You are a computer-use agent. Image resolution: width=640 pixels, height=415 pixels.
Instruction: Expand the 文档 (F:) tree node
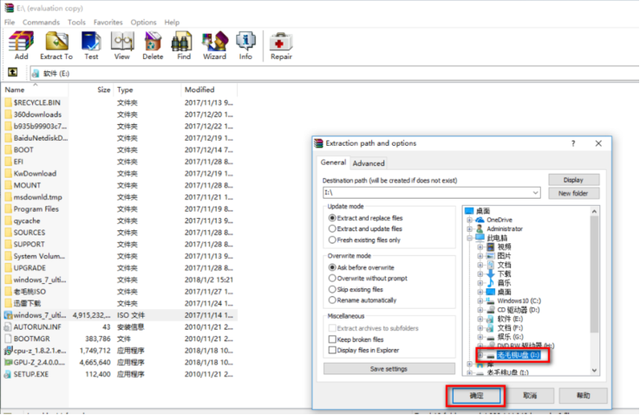(480, 328)
